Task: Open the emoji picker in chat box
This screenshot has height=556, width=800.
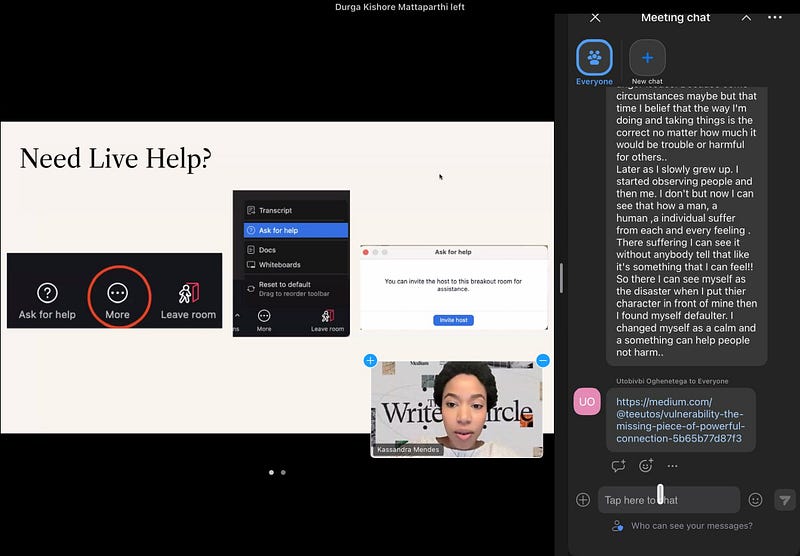Action: pyautogui.click(x=755, y=500)
